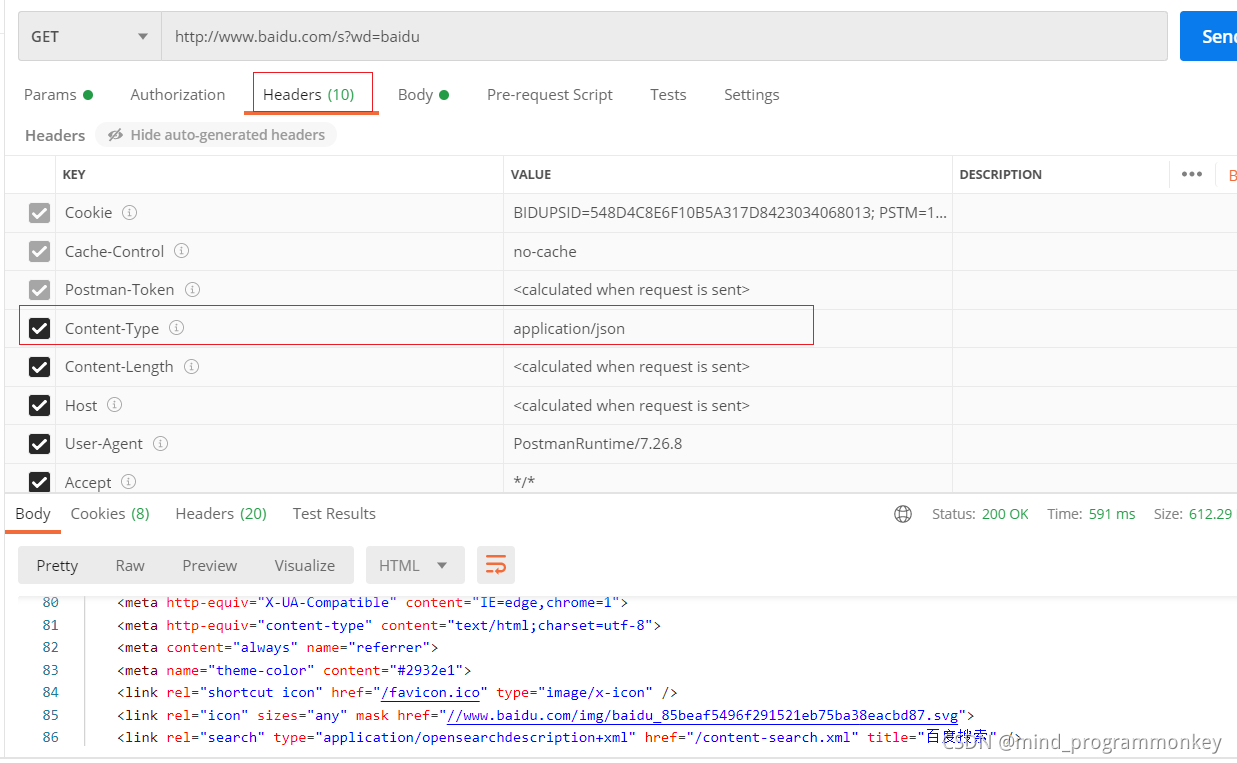Screen dimensions: 1237x763
Task: Show info for Postman-Token header
Action: coord(192,289)
